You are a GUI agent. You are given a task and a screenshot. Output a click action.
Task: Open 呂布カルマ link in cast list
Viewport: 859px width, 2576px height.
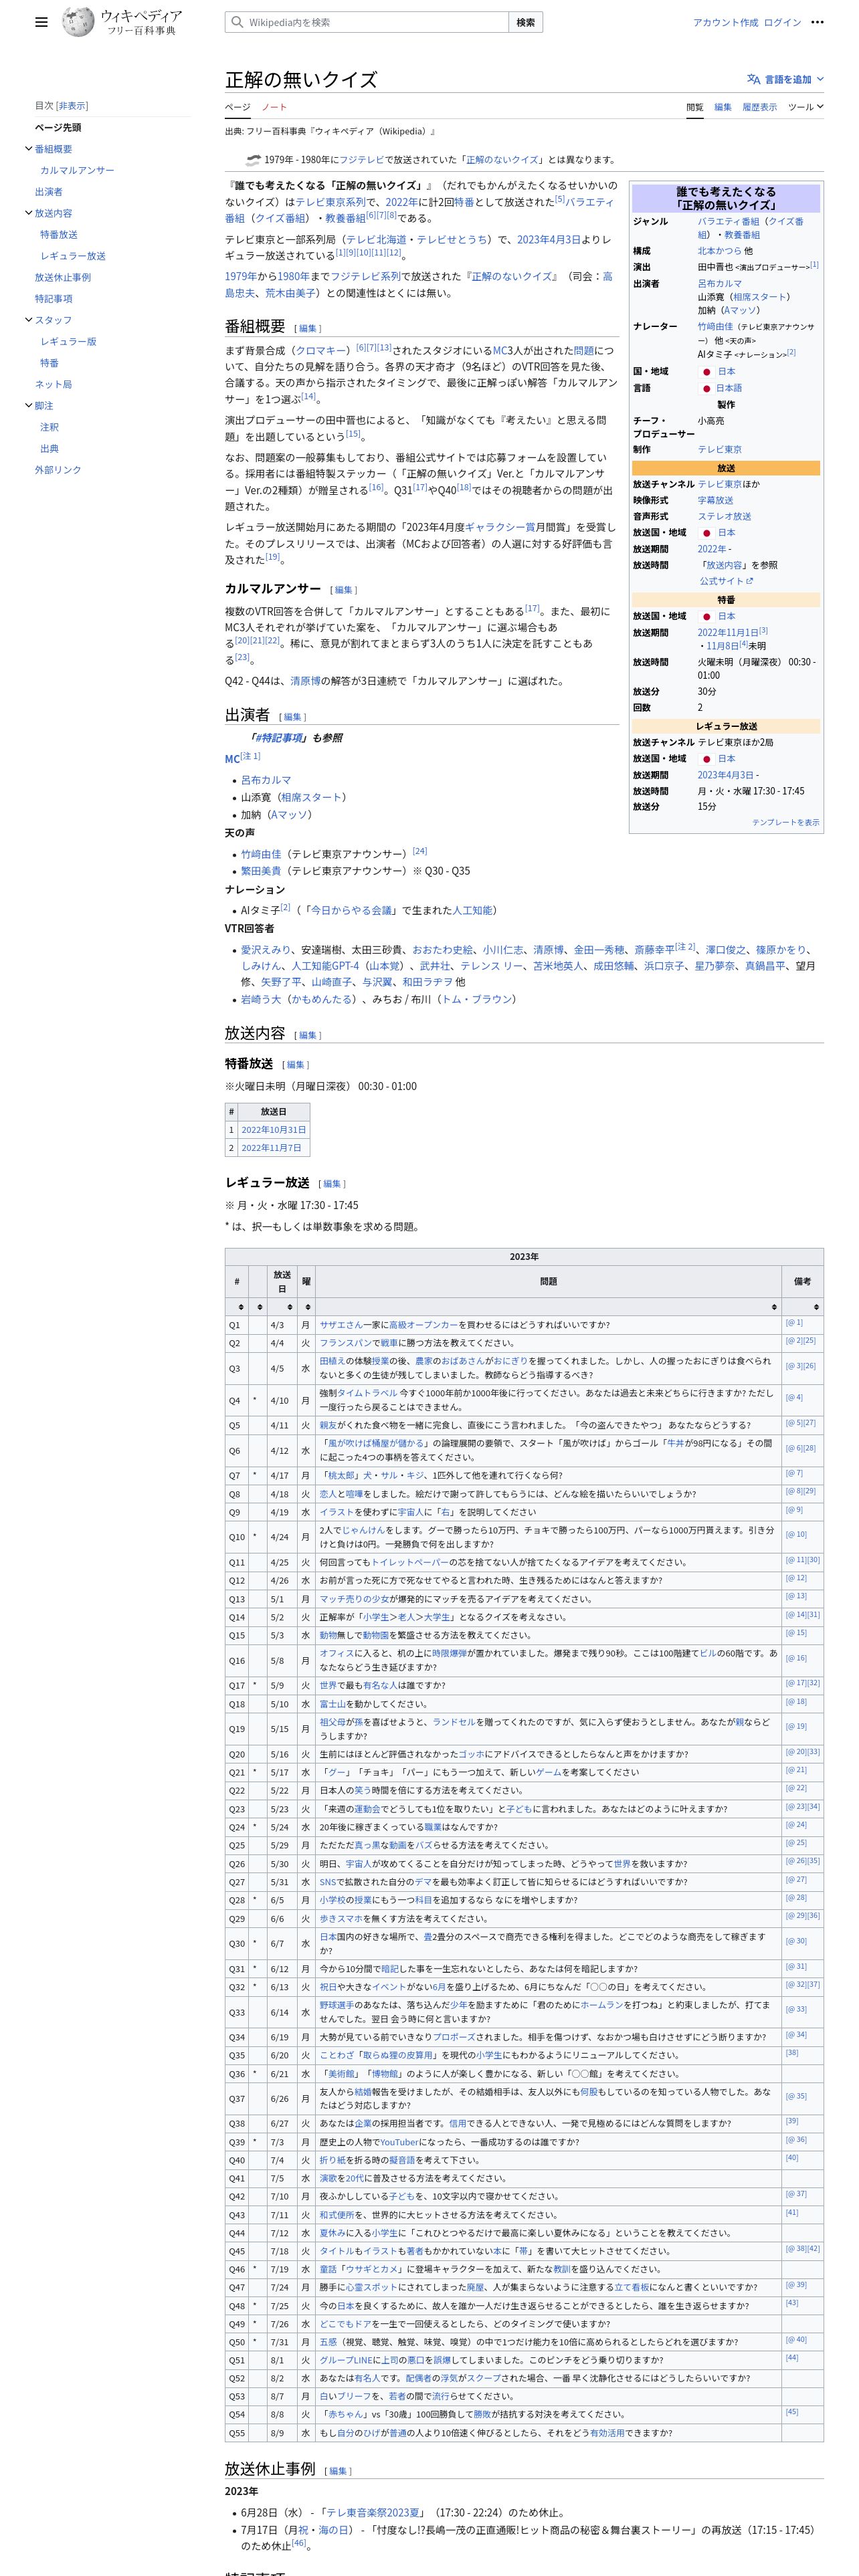click(x=266, y=780)
